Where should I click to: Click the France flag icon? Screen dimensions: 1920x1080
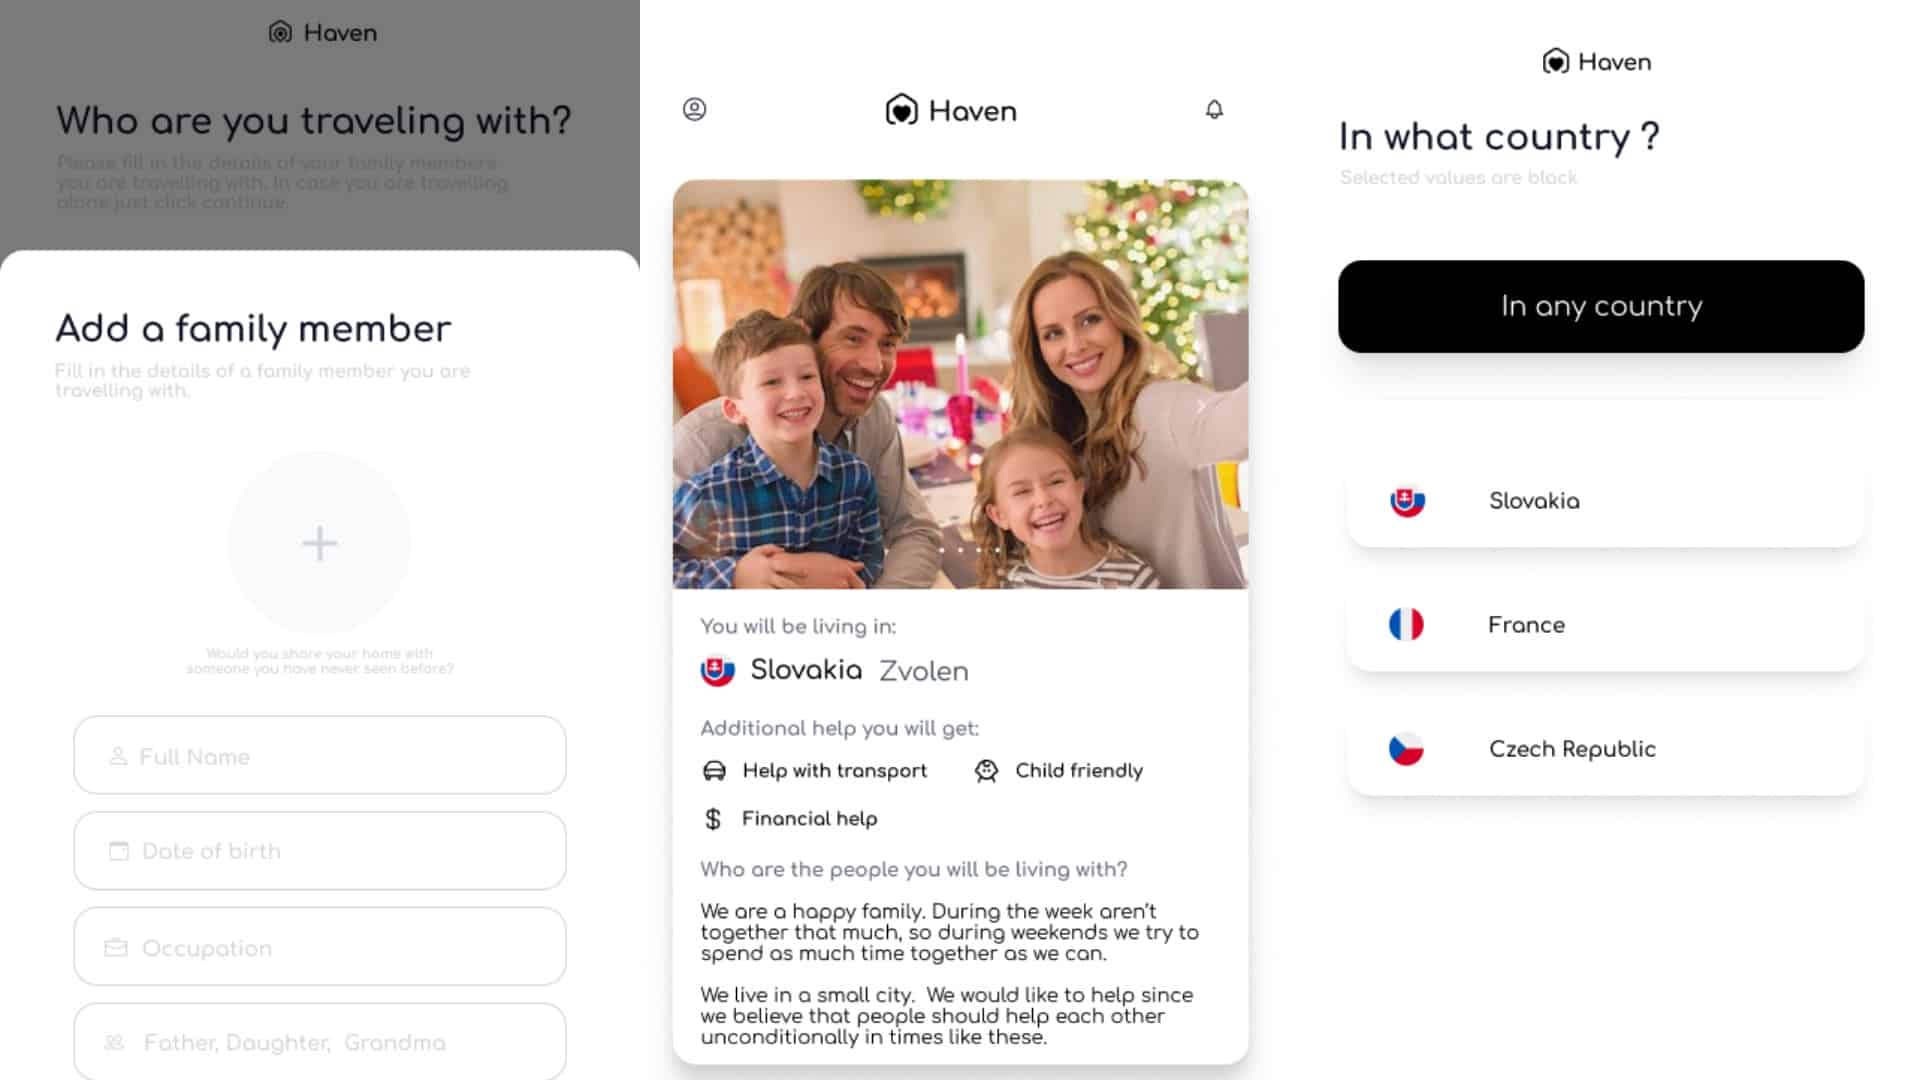tap(1406, 625)
